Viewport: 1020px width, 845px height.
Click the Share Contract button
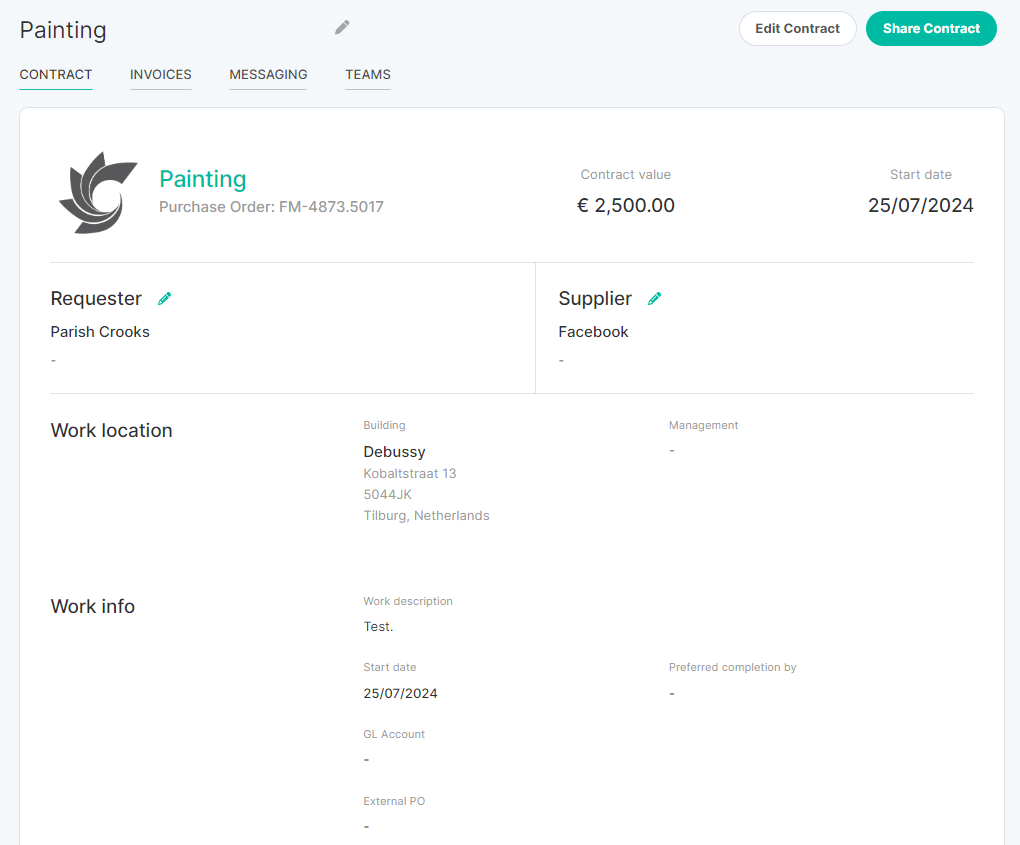click(931, 29)
